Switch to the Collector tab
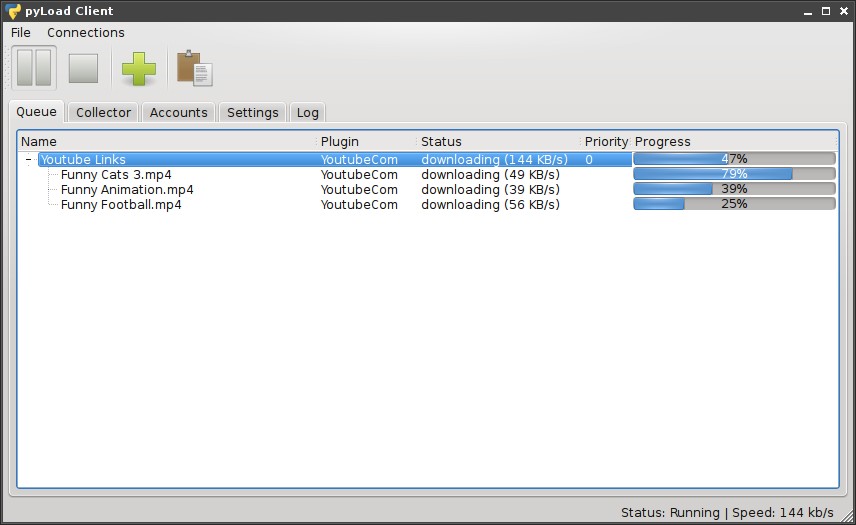 coord(103,112)
